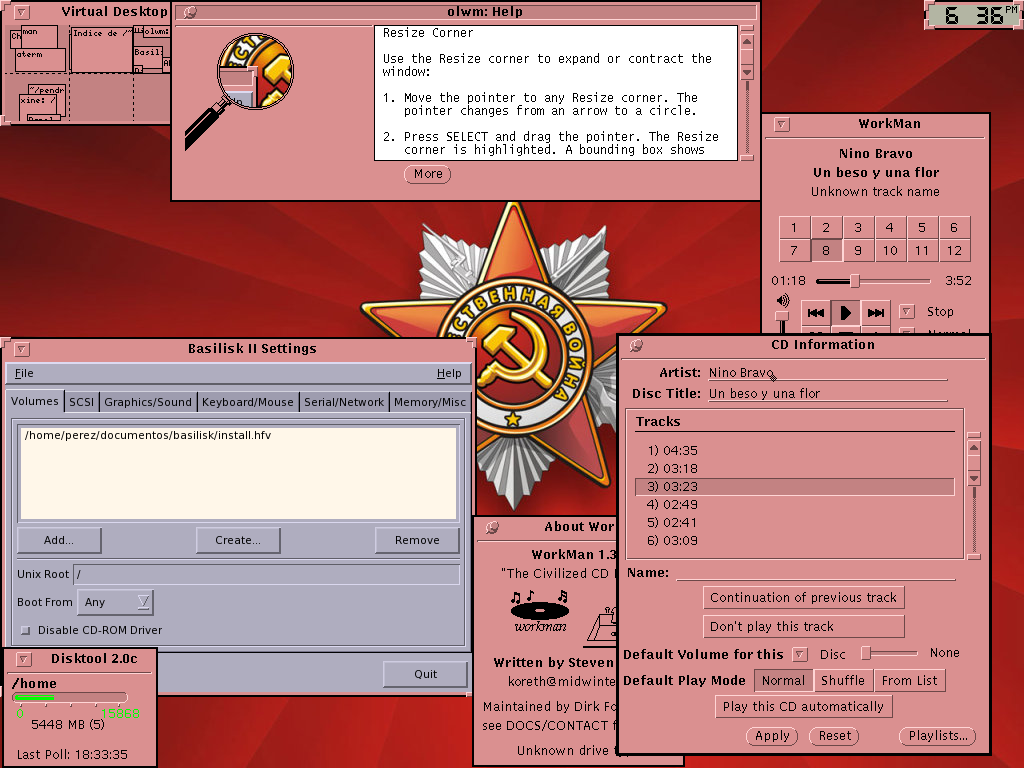The image size is (1024, 768).
Task: Click the More button in olwm Help
Action: point(428,174)
